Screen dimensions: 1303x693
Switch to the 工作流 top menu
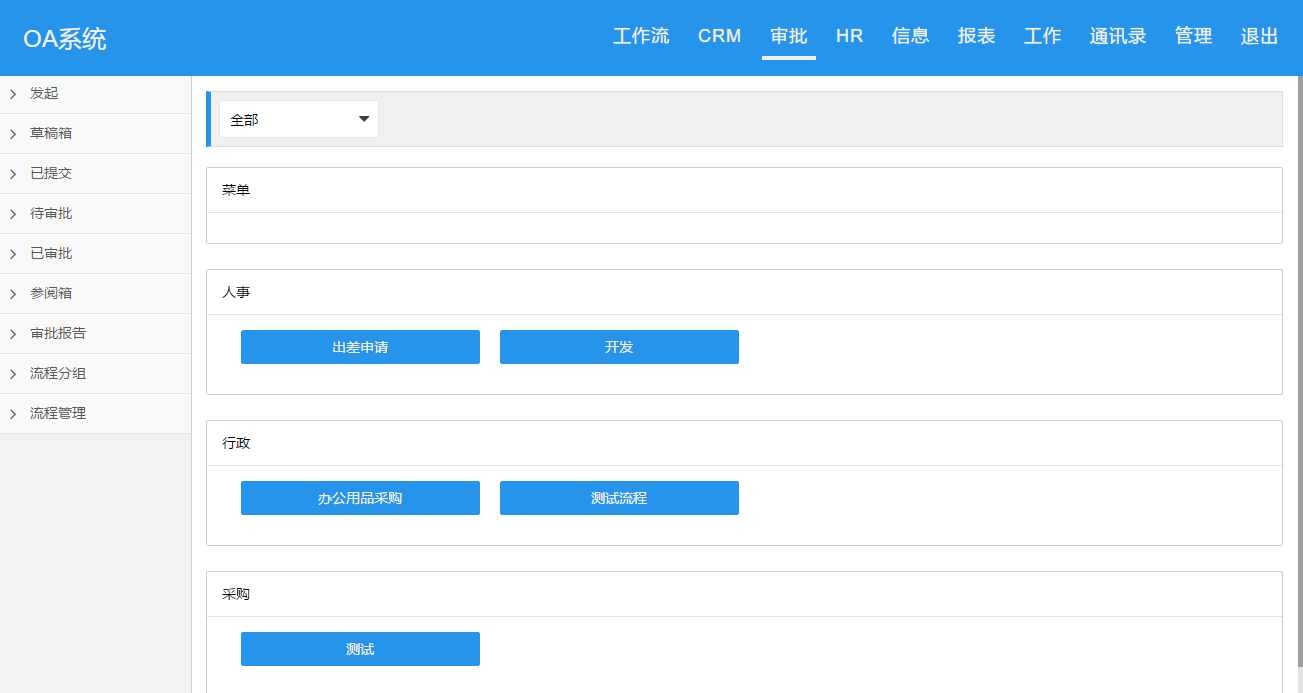point(641,37)
